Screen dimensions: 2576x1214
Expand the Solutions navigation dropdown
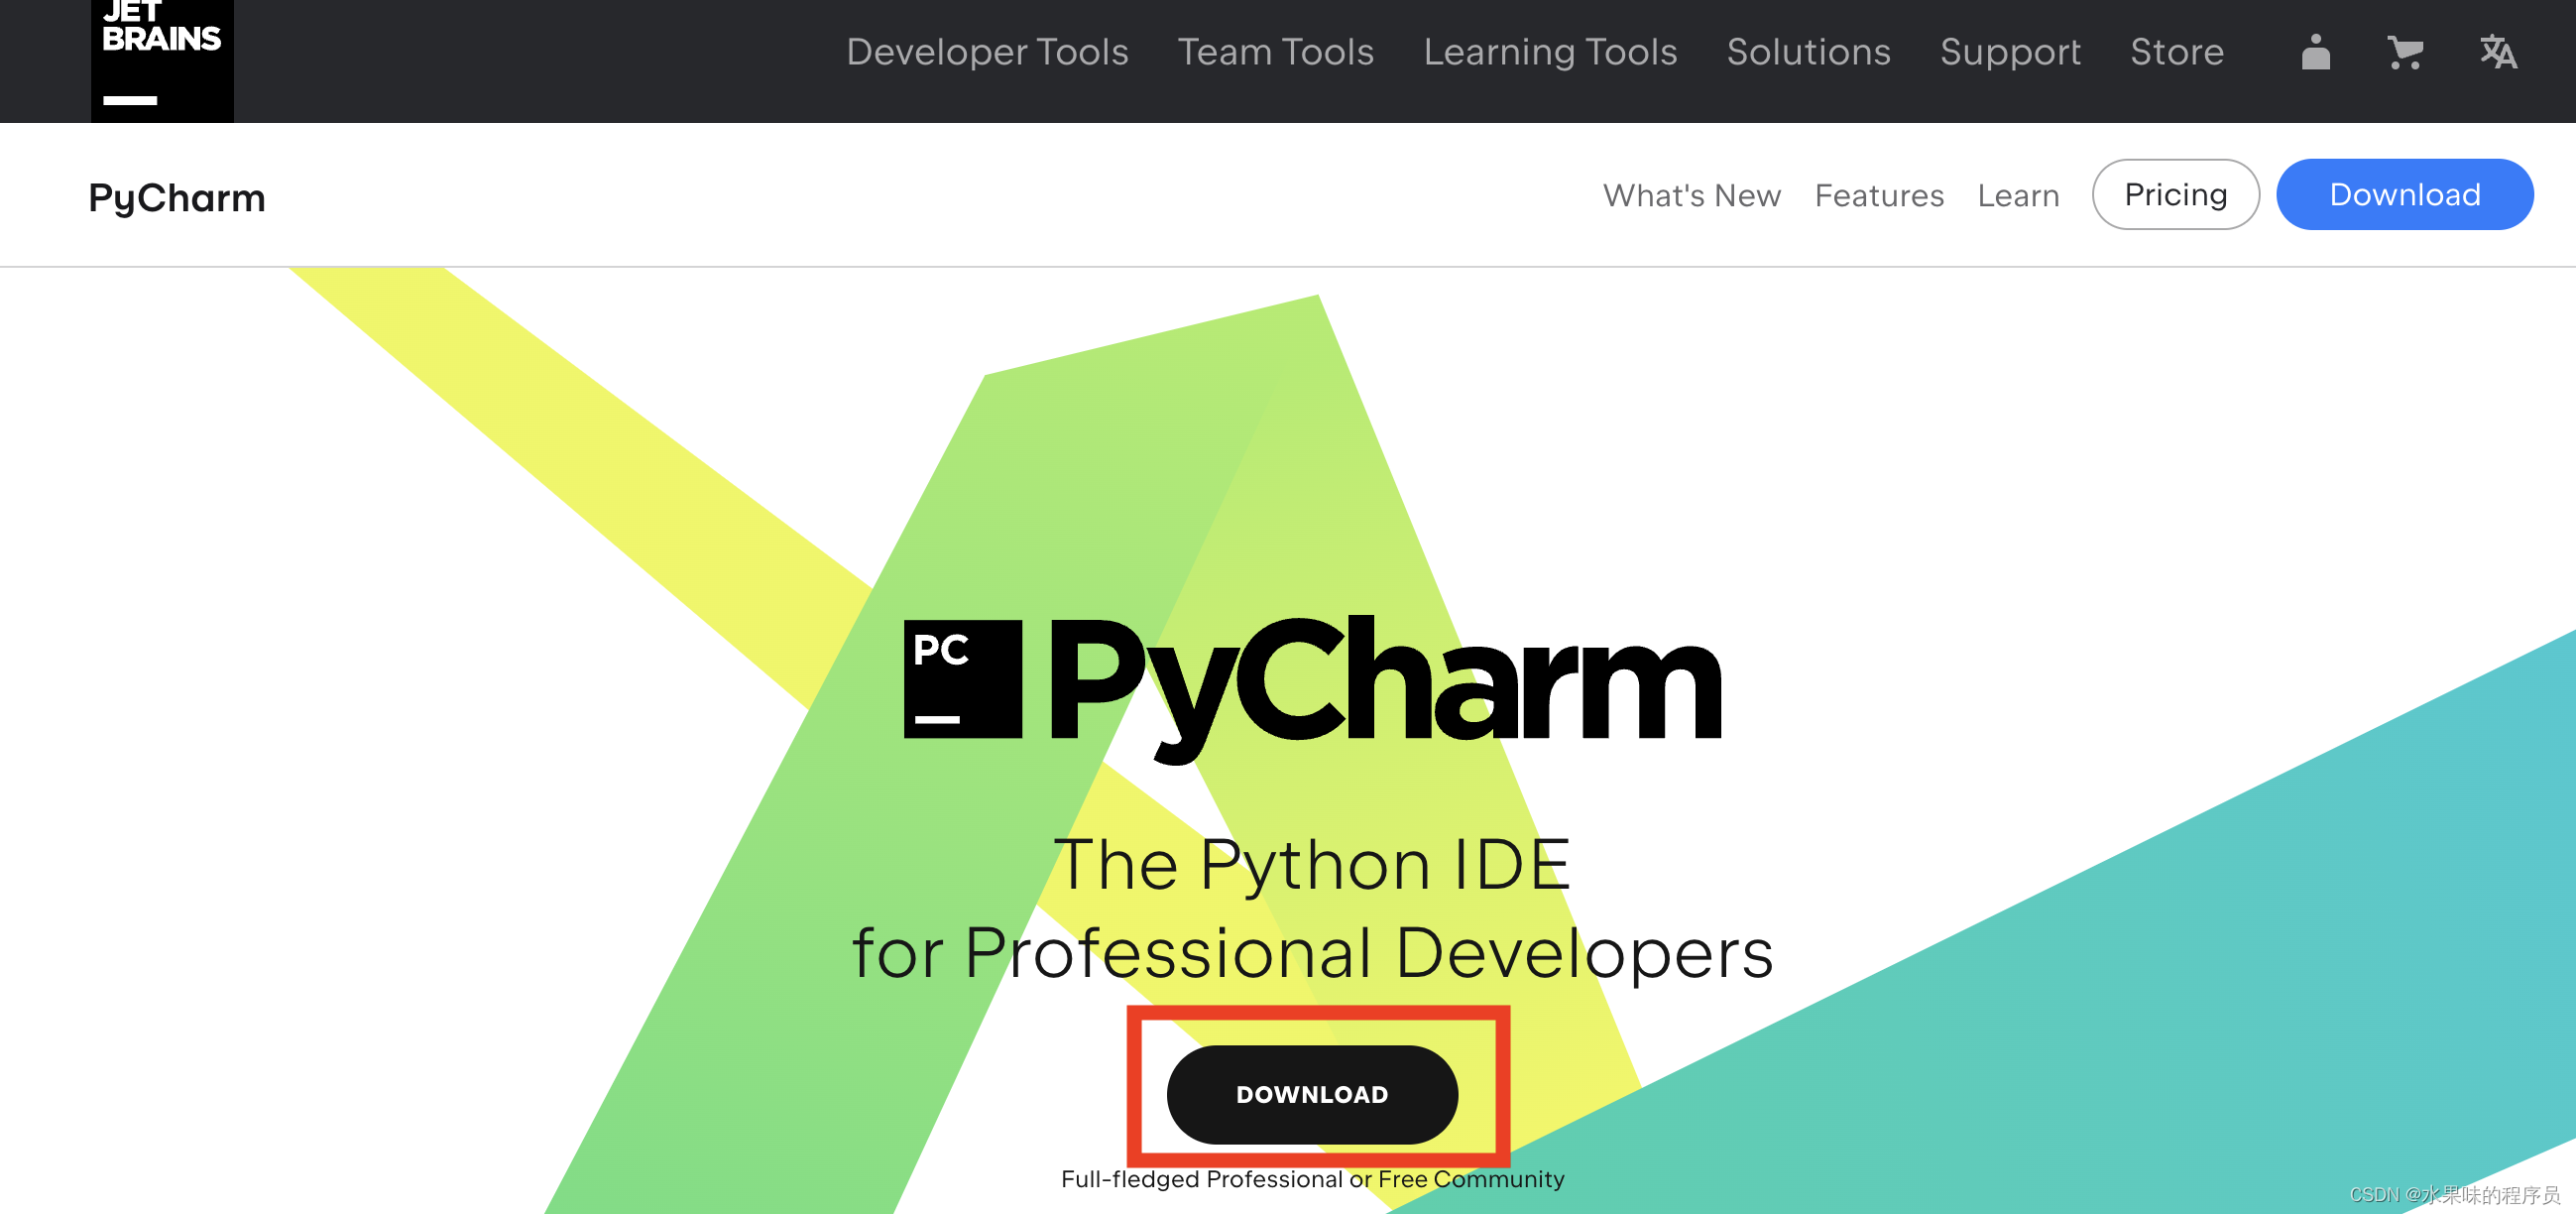tap(1808, 51)
